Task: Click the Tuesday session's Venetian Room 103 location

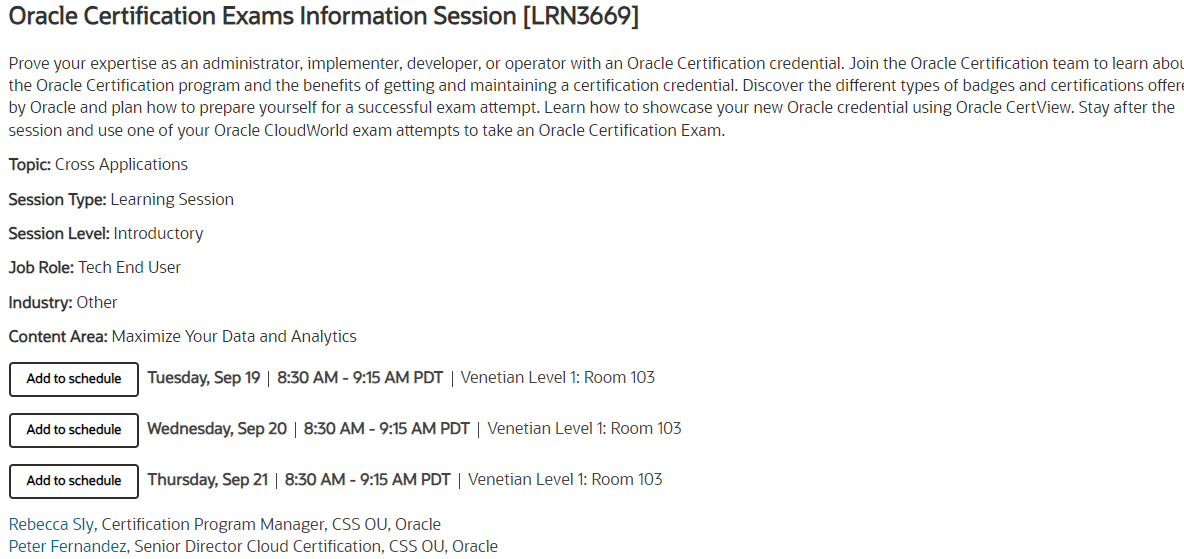Action: tap(558, 377)
